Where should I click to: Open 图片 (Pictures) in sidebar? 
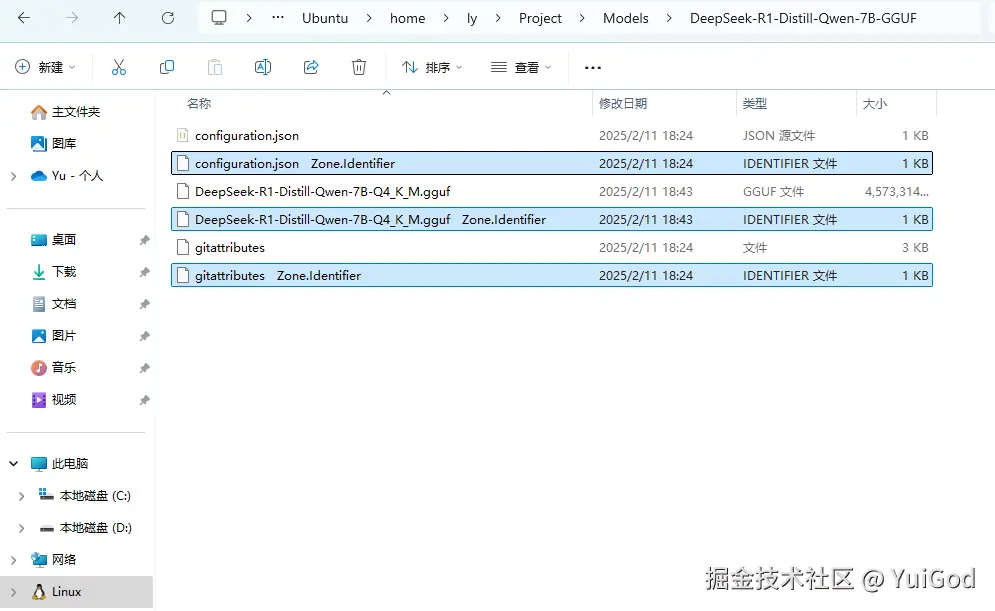click(x=53, y=335)
